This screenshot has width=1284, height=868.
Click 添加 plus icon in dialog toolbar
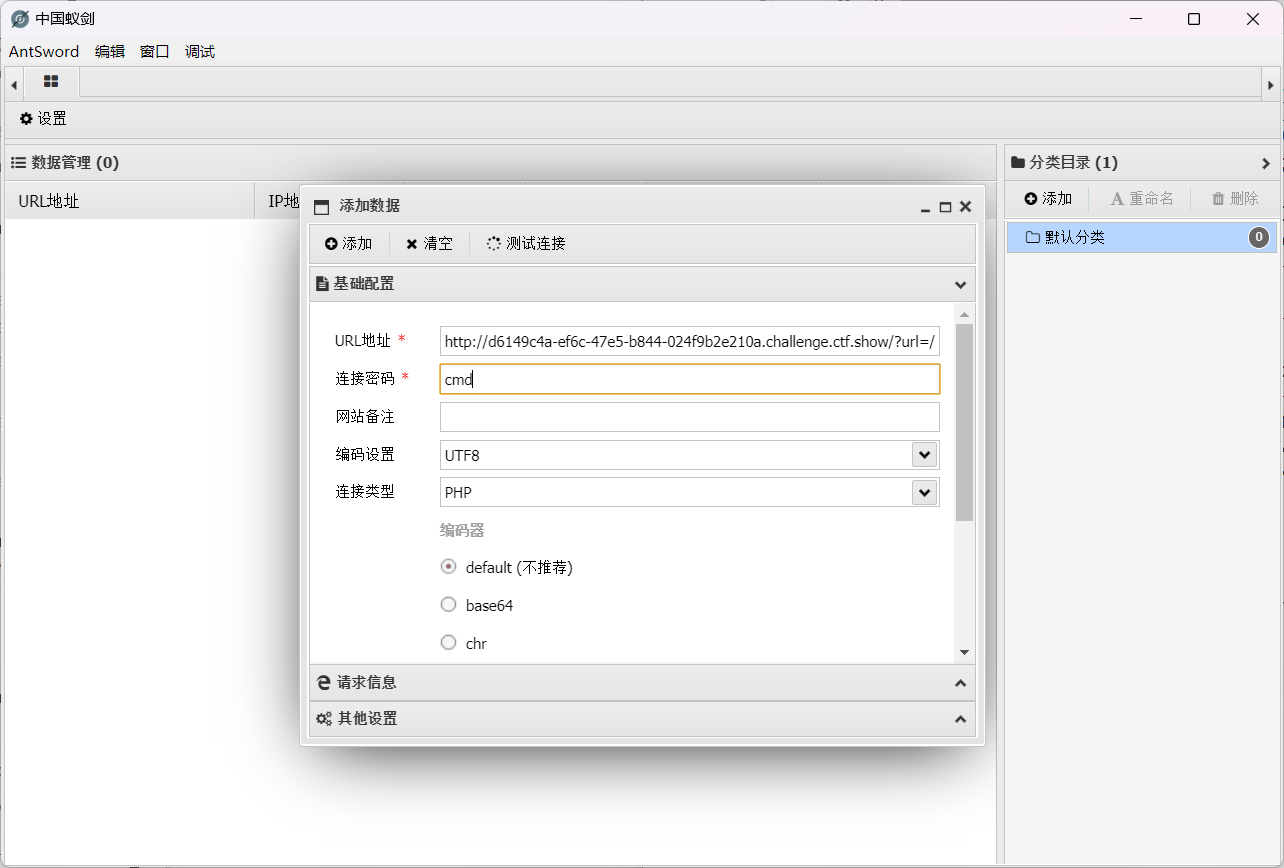point(348,244)
